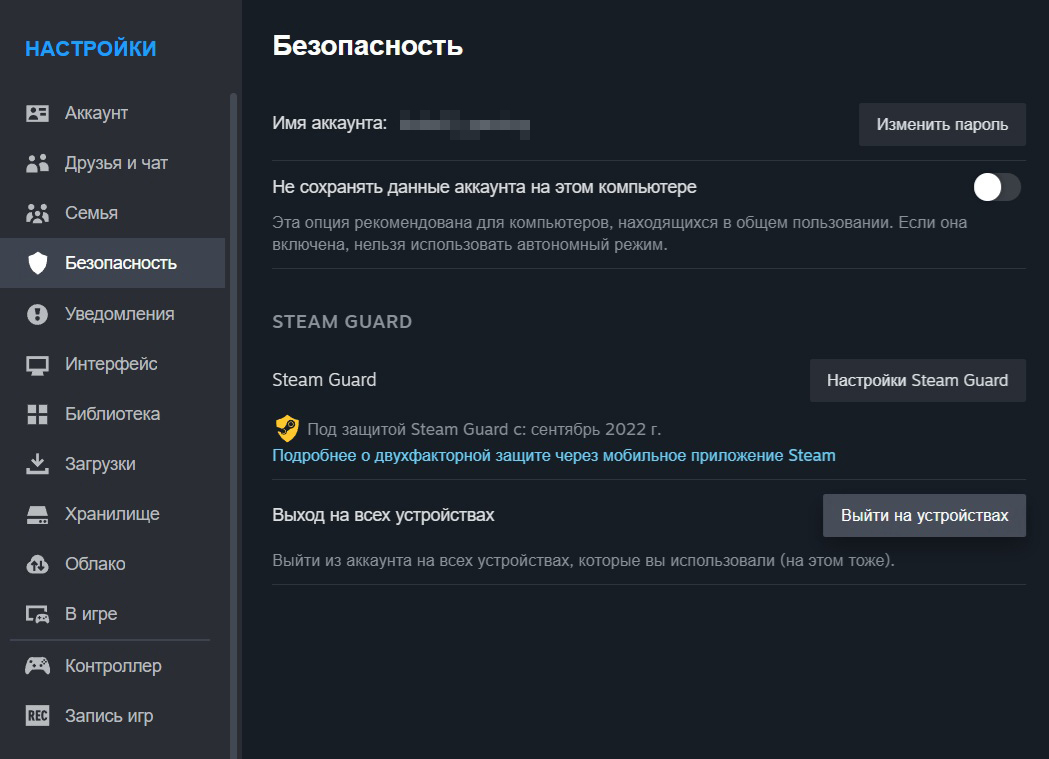Click the Friends and chat people icon
Image resolution: width=1049 pixels, height=759 pixels.
tap(37, 163)
